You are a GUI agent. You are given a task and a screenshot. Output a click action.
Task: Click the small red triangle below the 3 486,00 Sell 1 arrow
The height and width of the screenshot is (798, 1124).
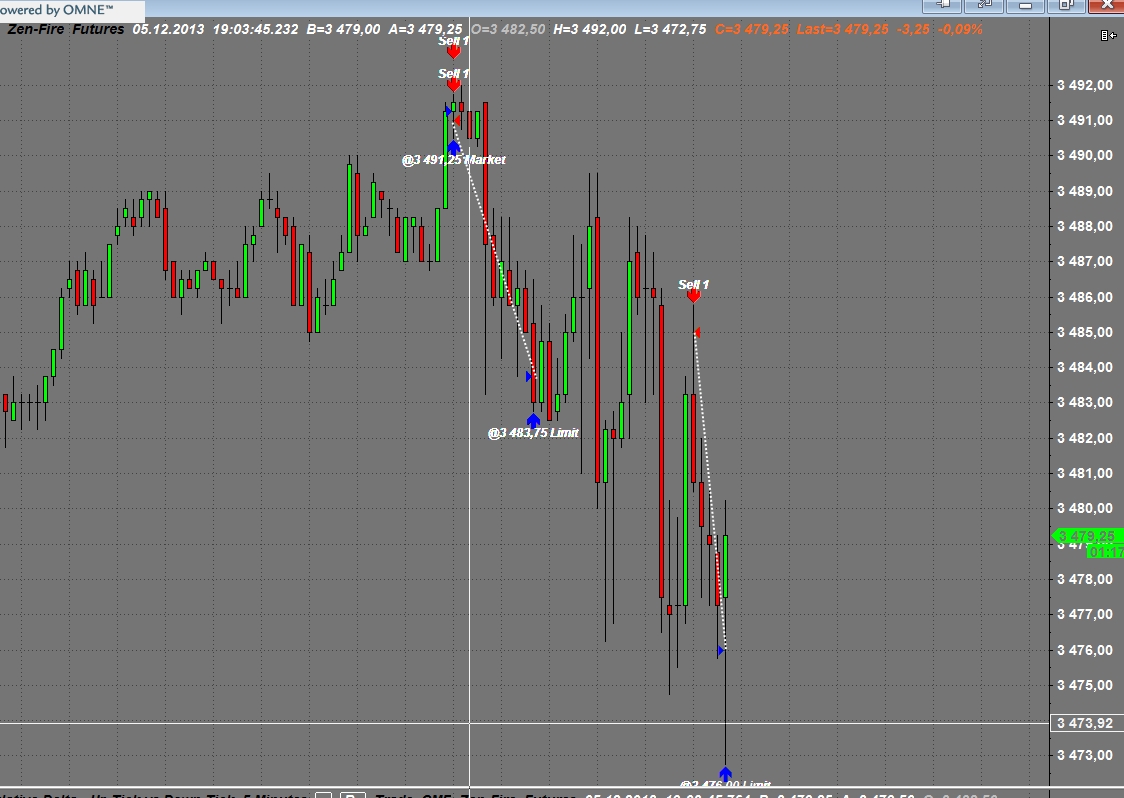[x=697, y=333]
